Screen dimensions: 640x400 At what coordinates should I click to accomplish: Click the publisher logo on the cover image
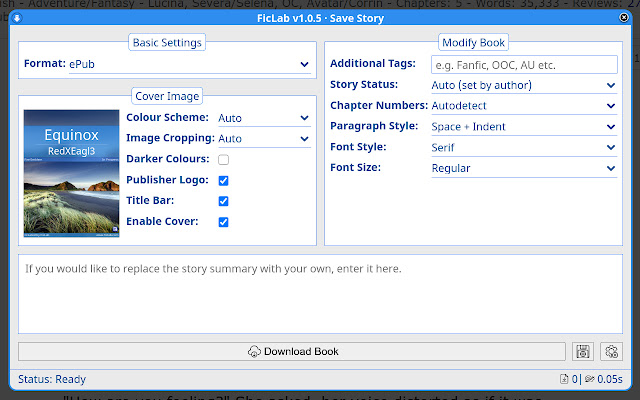click(x=115, y=231)
